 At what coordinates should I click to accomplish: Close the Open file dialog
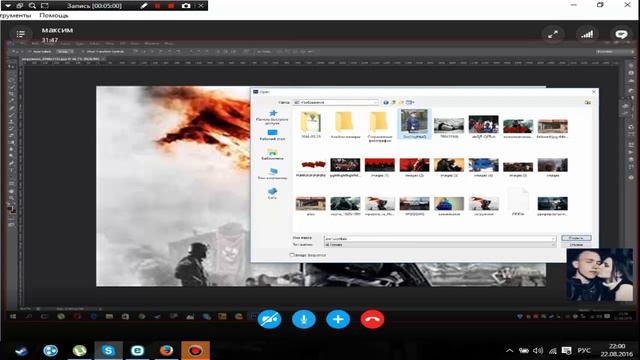click(x=594, y=92)
